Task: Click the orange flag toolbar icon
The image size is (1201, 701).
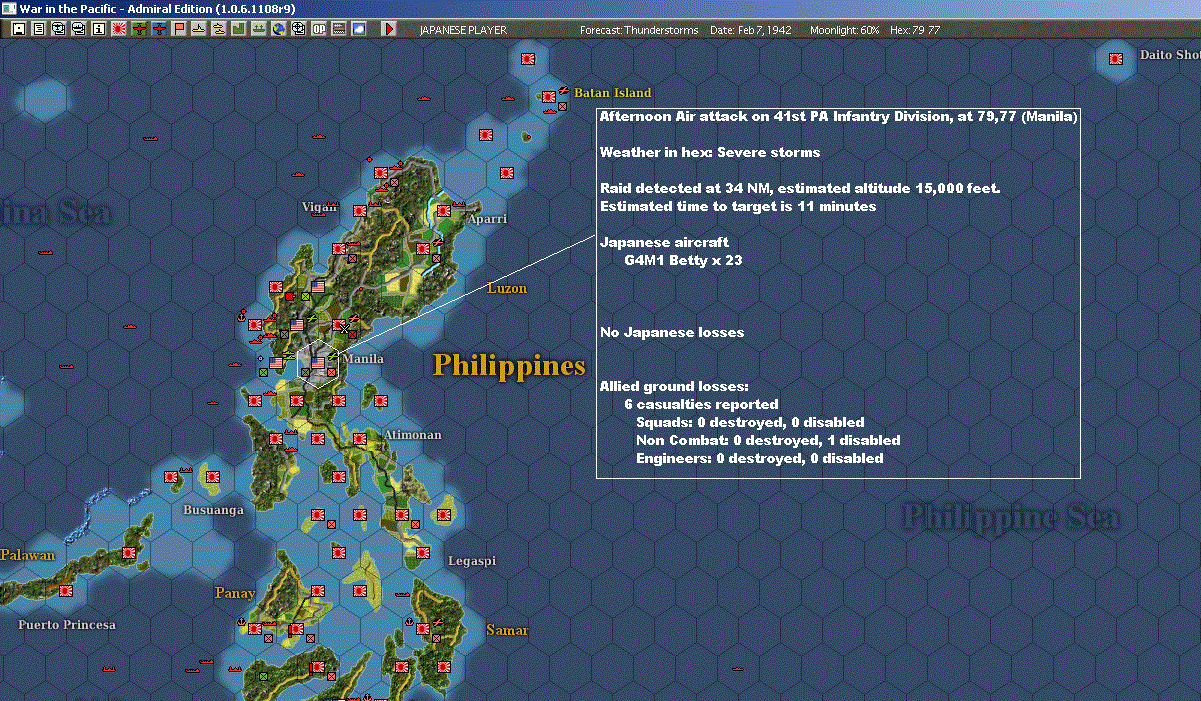Action: tap(179, 29)
